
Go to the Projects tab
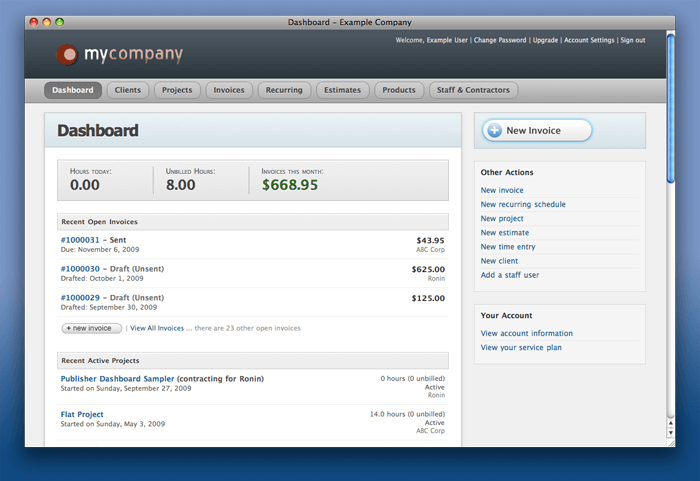tap(177, 90)
